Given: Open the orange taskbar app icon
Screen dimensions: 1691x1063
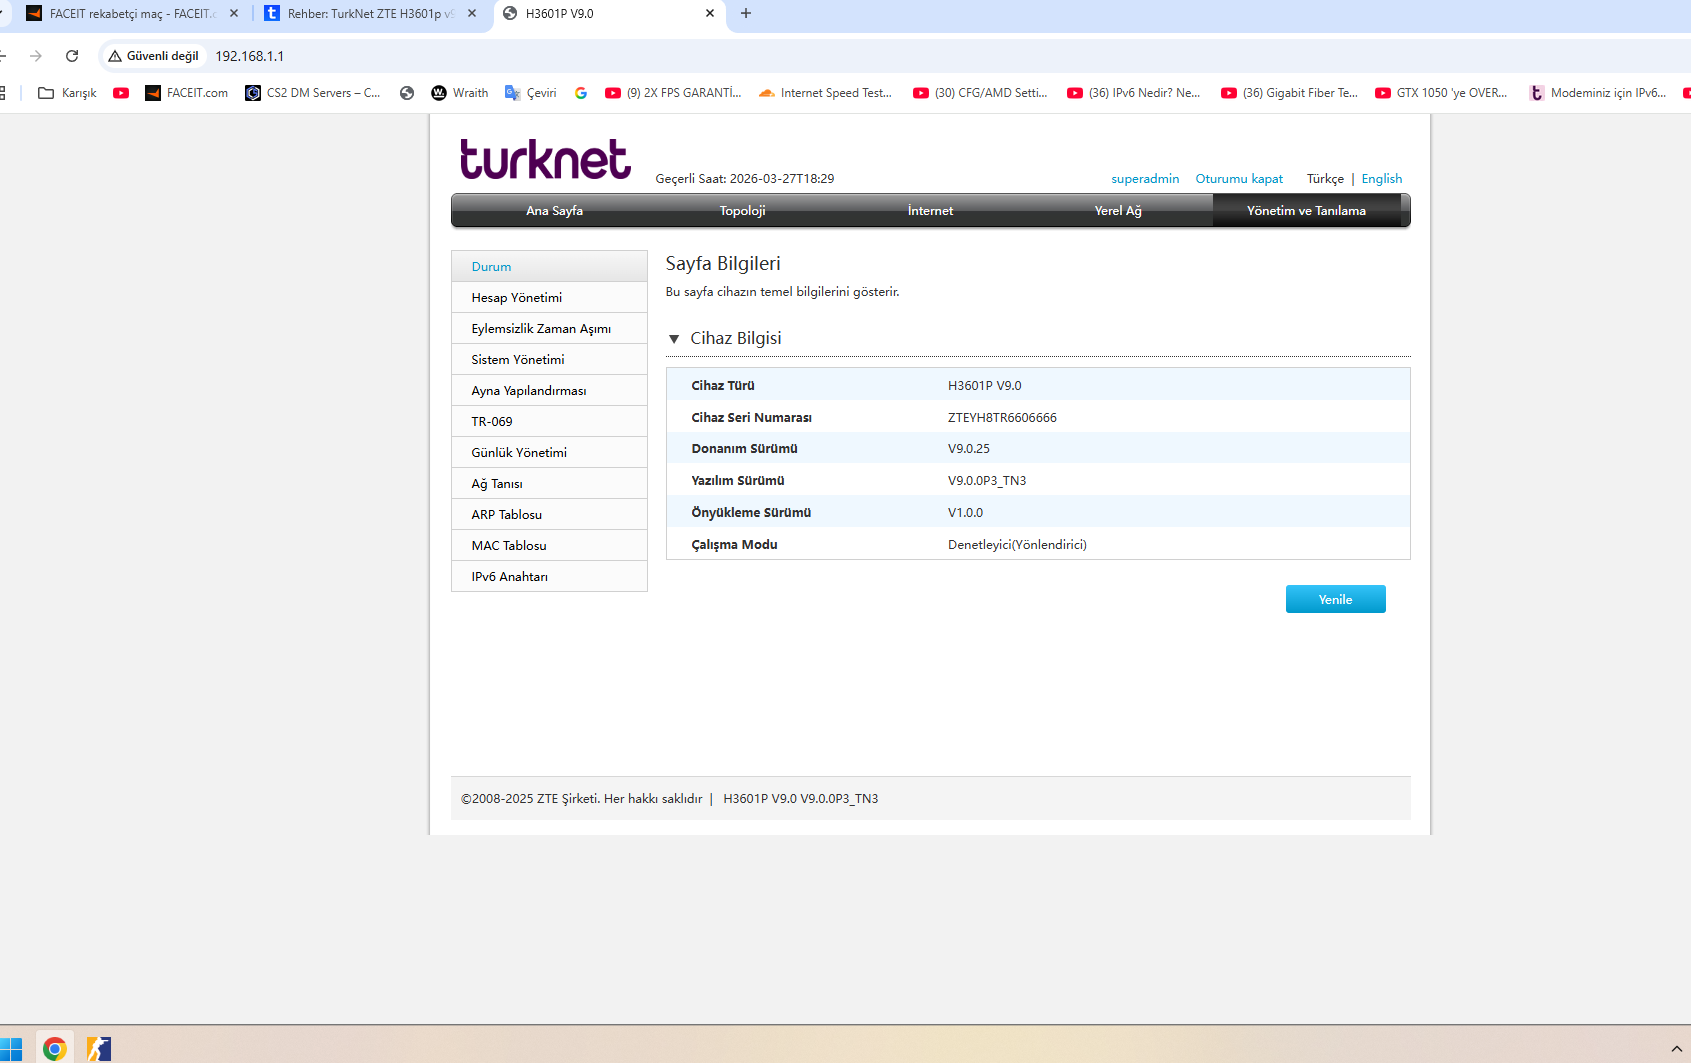Looking at the screenshot, I should 99,1048.
